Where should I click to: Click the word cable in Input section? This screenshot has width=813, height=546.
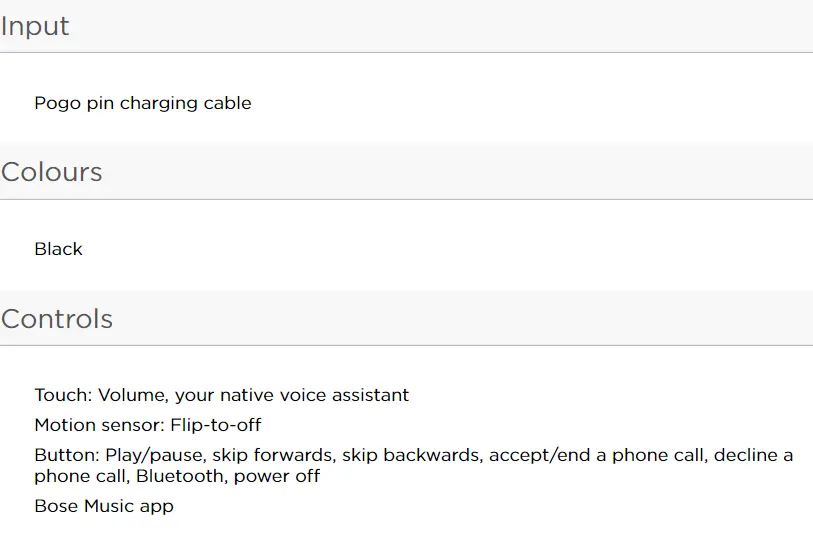point(228,103)
